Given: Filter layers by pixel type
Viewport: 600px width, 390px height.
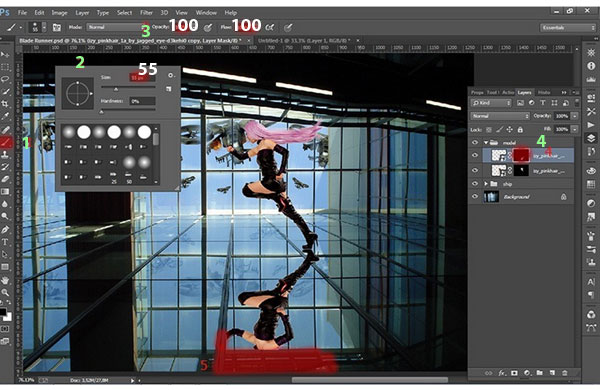Looking at the screenshot, I should point(520,103).
